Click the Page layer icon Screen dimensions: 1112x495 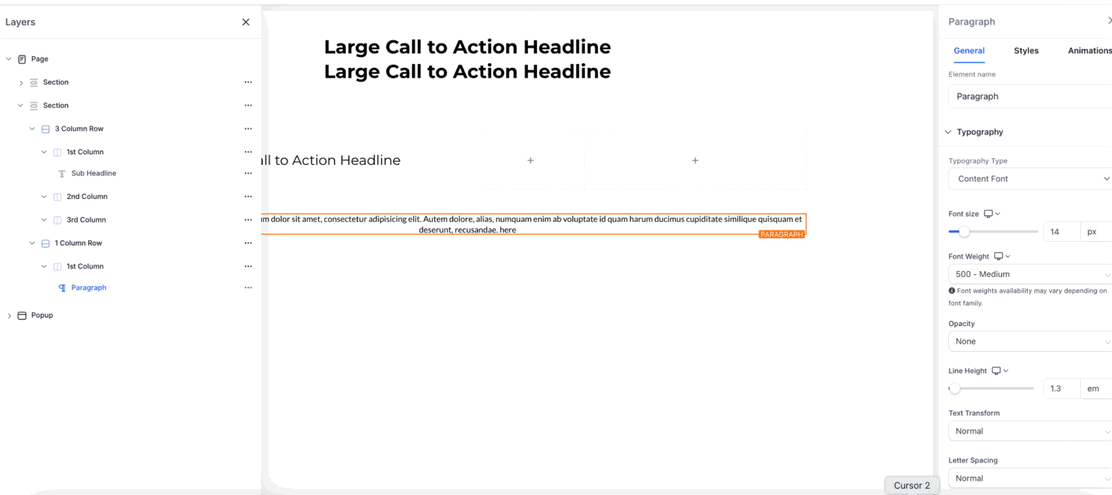(22, 59)
